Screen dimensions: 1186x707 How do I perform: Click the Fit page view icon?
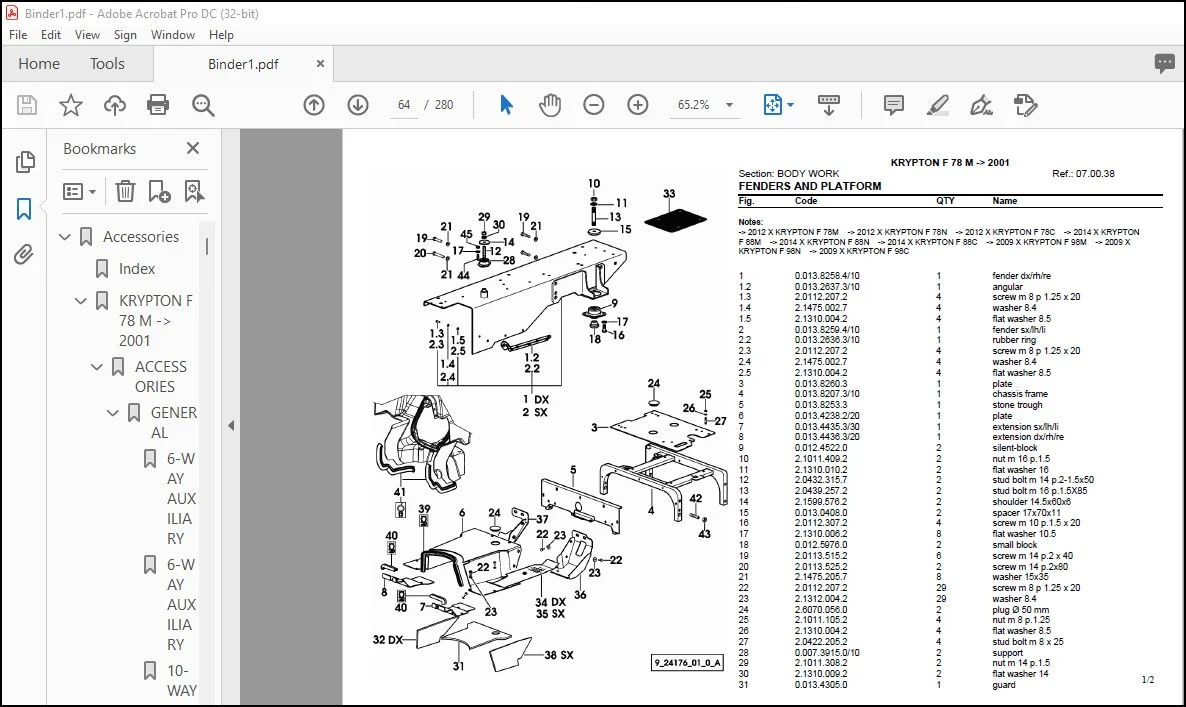[772, 105]
